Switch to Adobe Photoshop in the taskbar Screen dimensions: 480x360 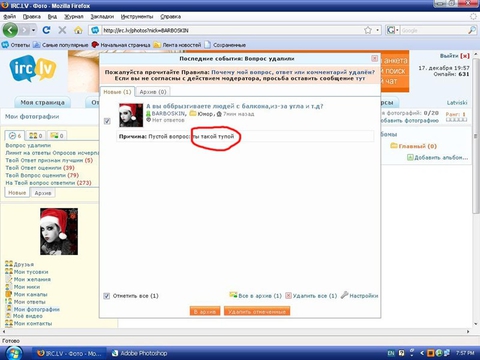coord(139,353)
